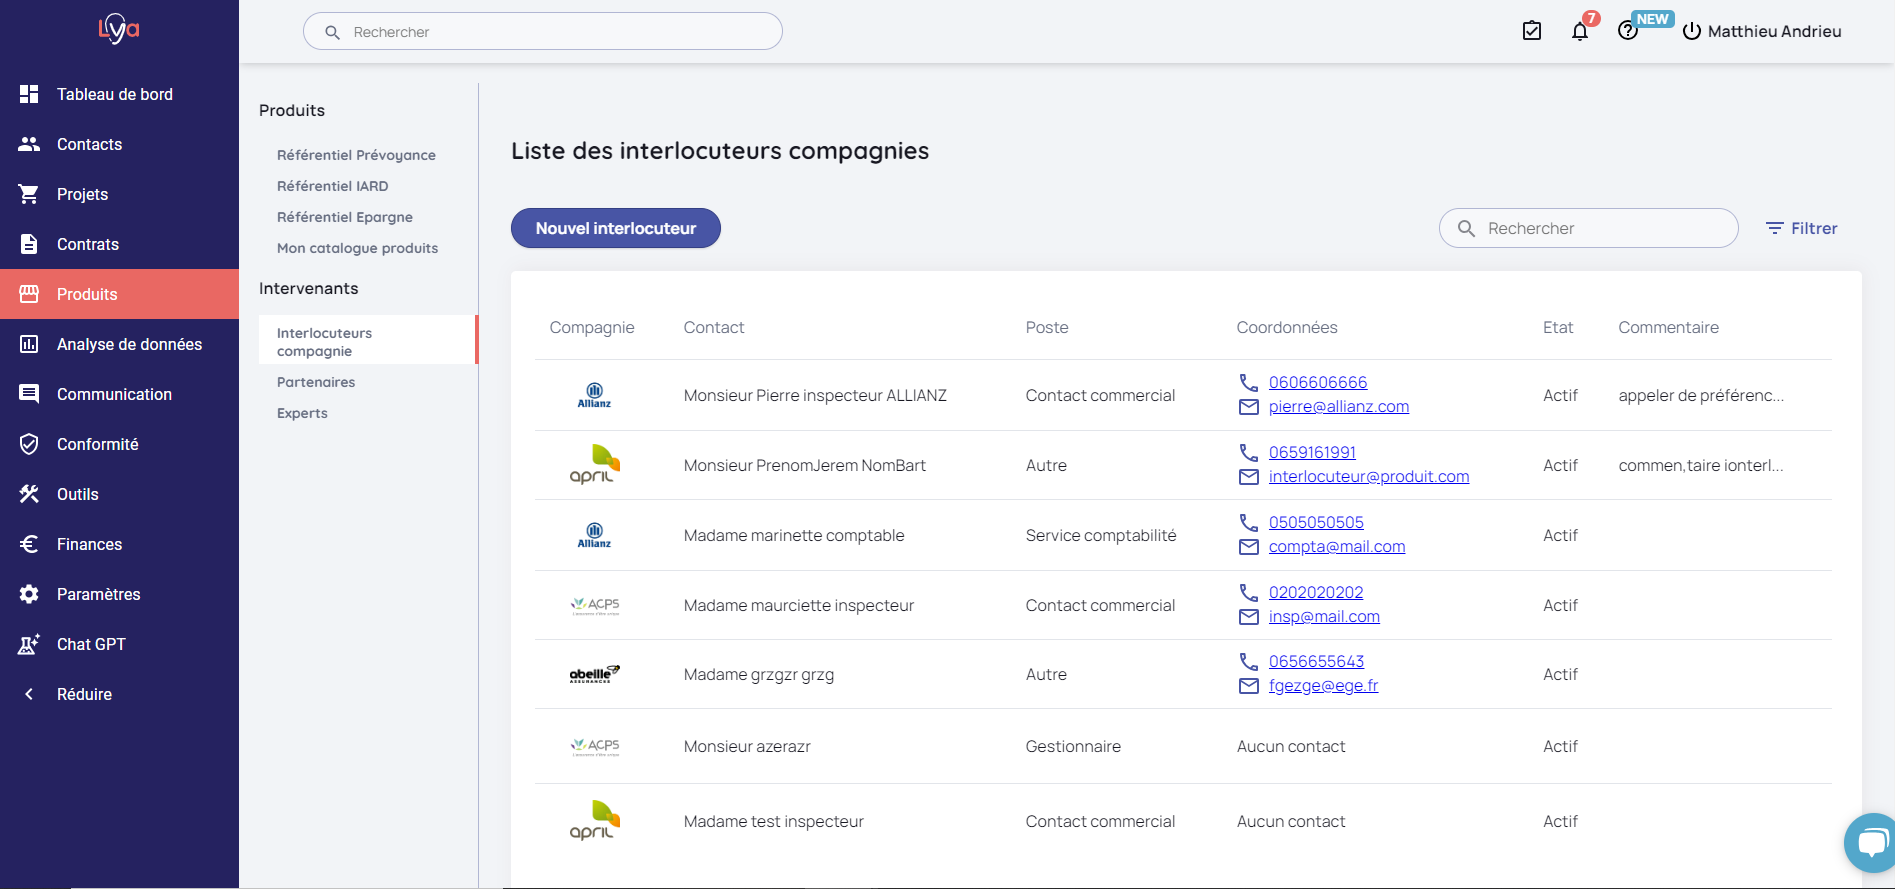Click the Communication message icon
The width and height of the screenshot is (1895, 889).
[x=29, y=394]
